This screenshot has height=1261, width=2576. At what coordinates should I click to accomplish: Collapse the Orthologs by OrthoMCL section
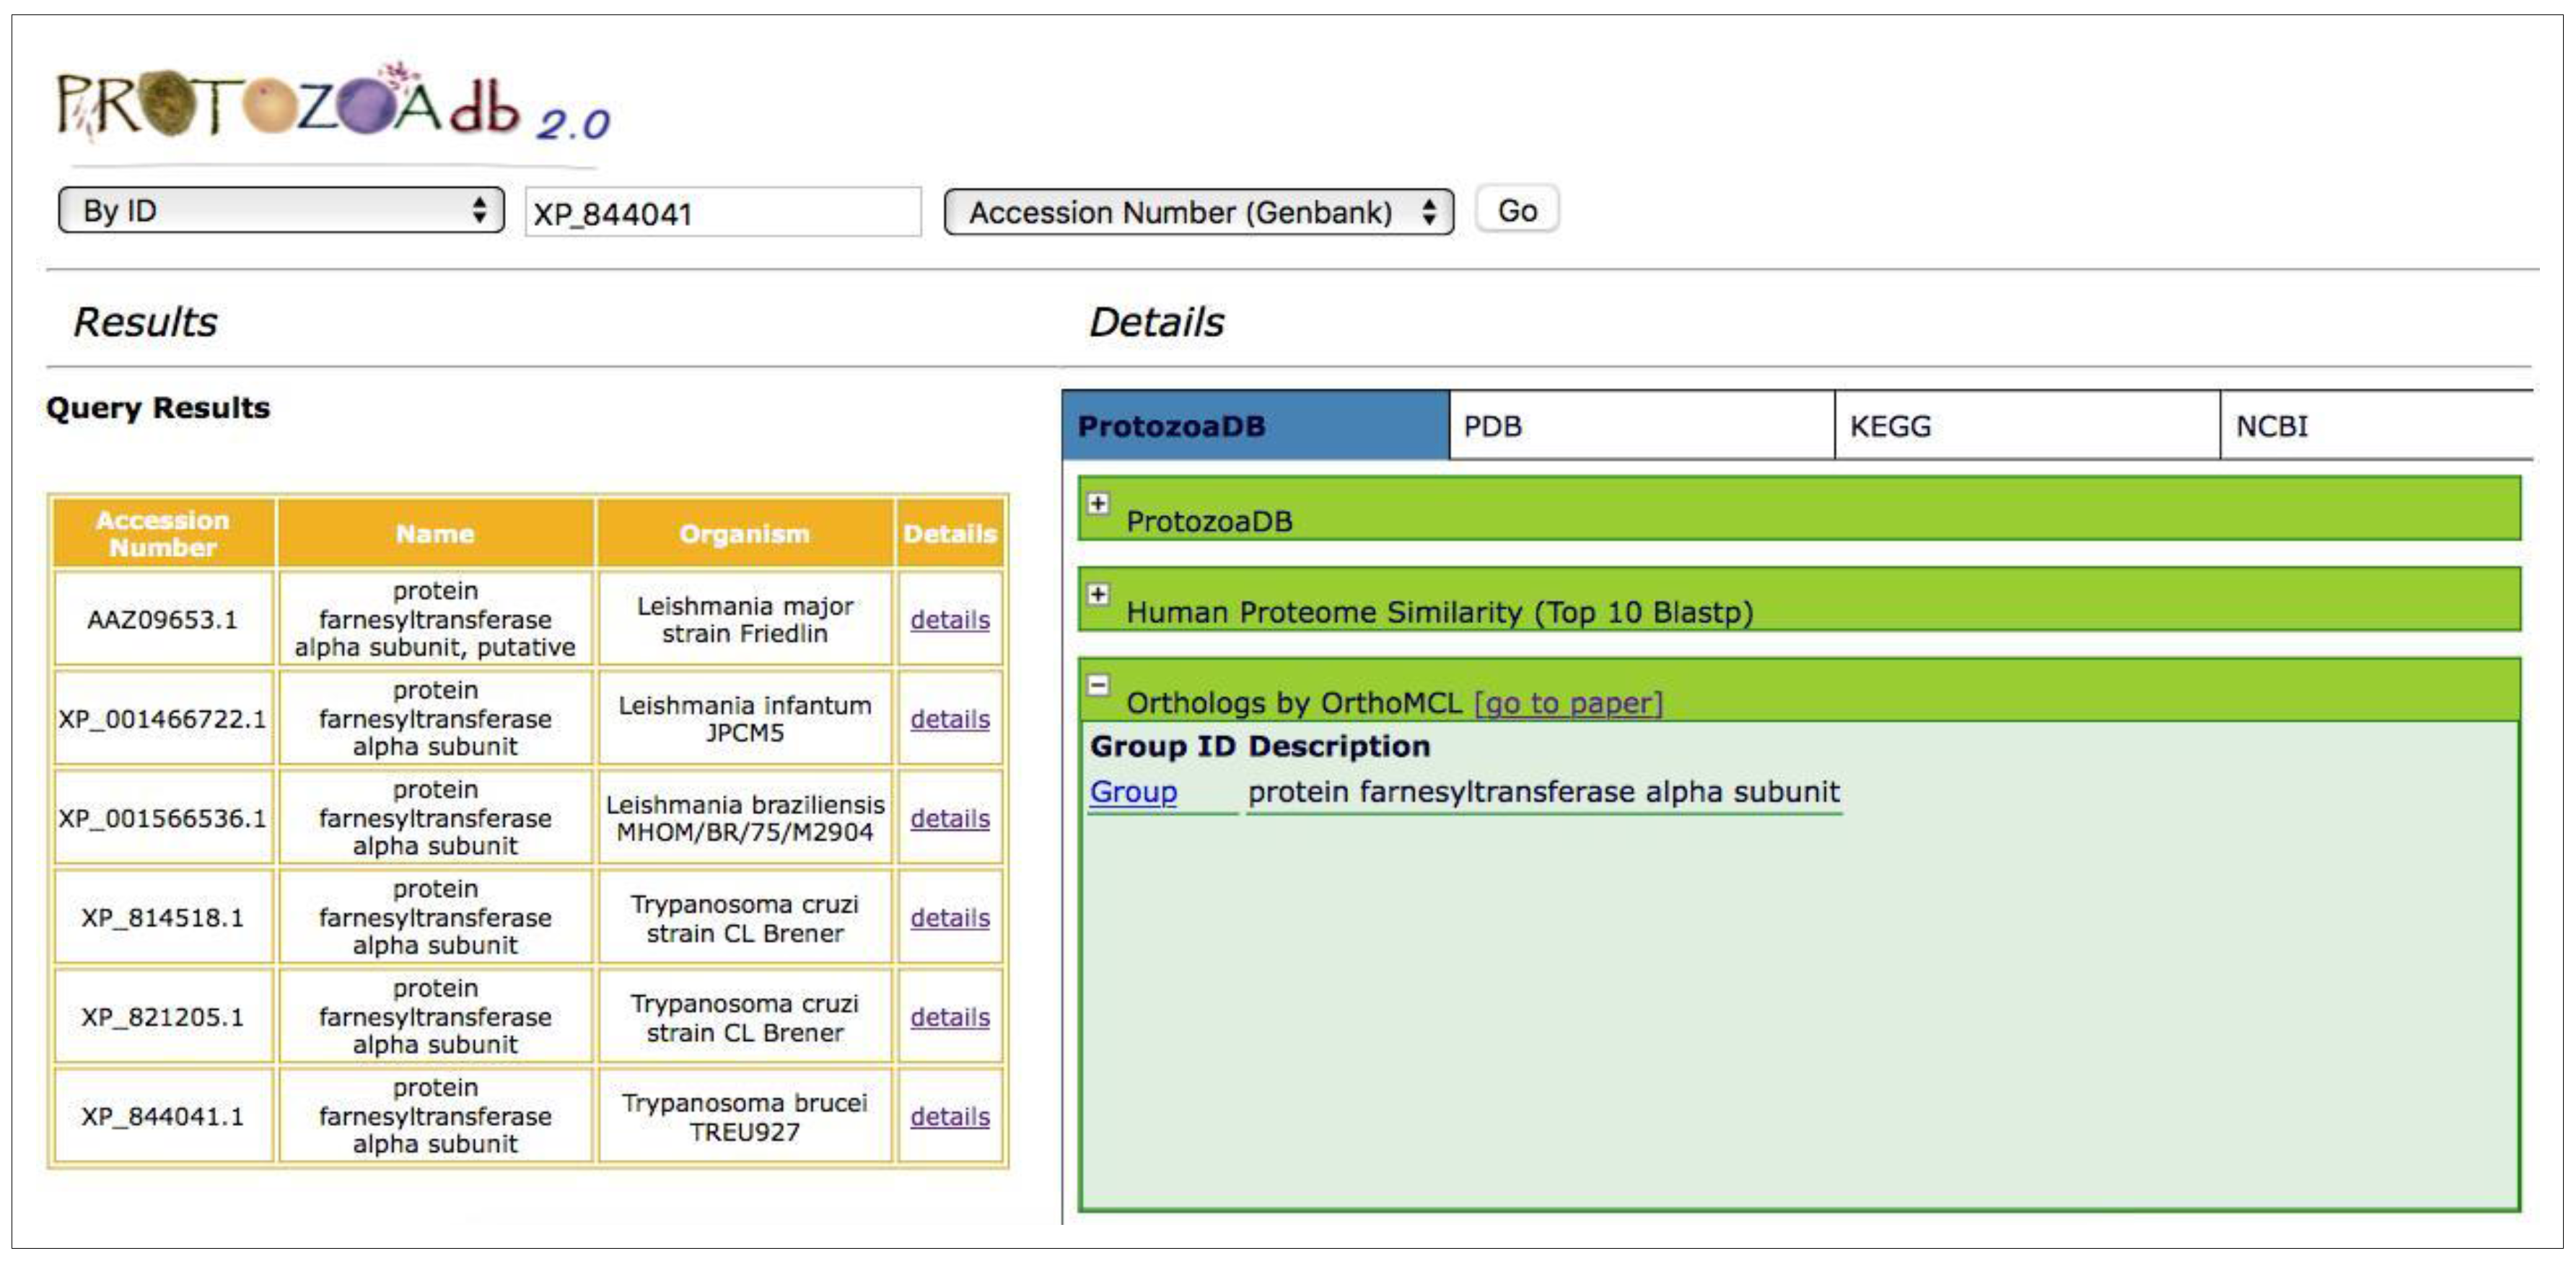pyautogui.click(x=1098, y=686)
